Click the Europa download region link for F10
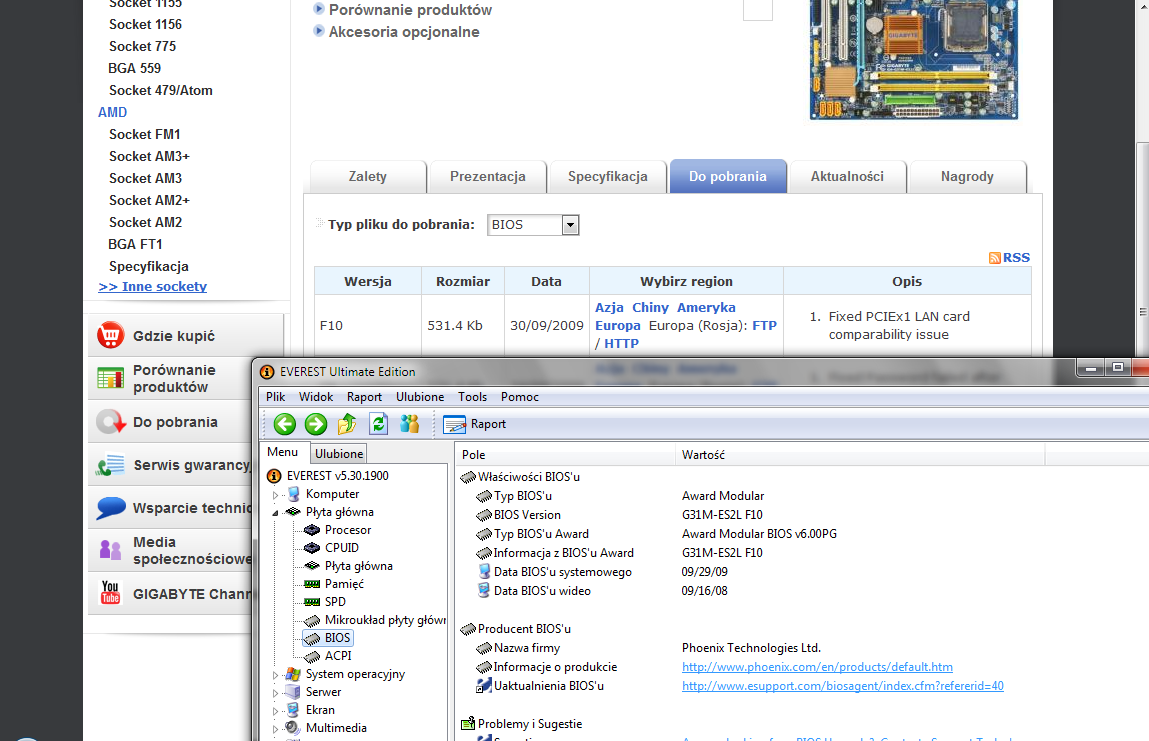This screenshot has height=741, width=1149. [x=618, y=325]
